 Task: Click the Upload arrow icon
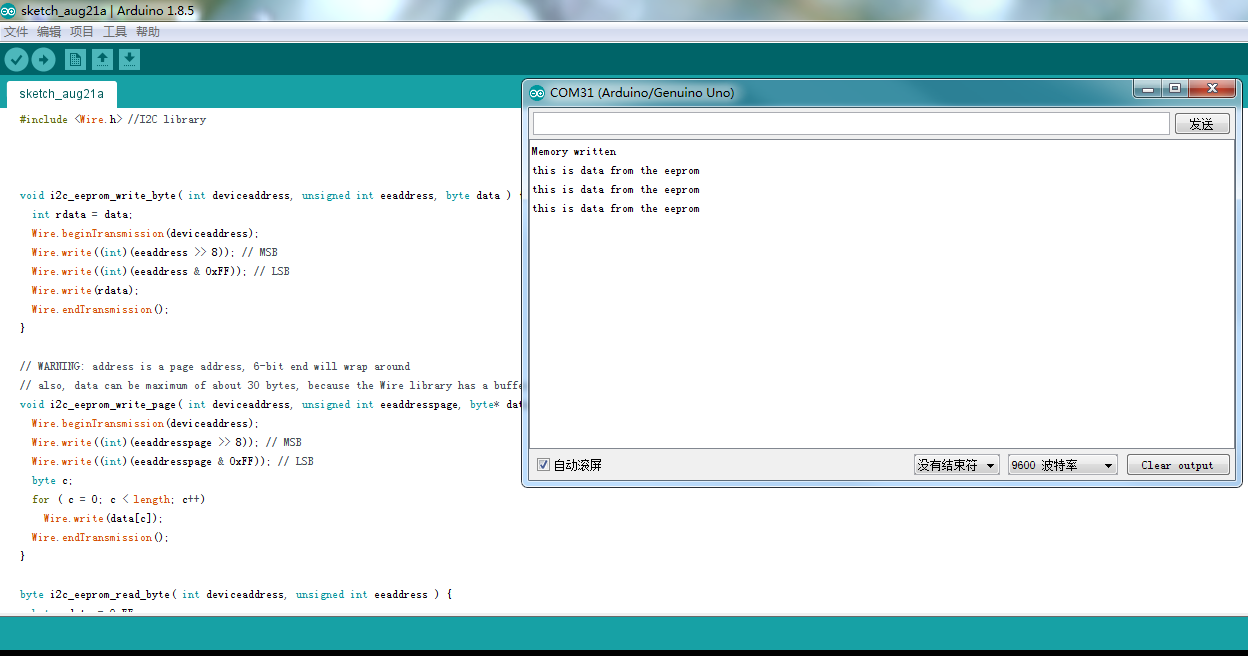43,59
